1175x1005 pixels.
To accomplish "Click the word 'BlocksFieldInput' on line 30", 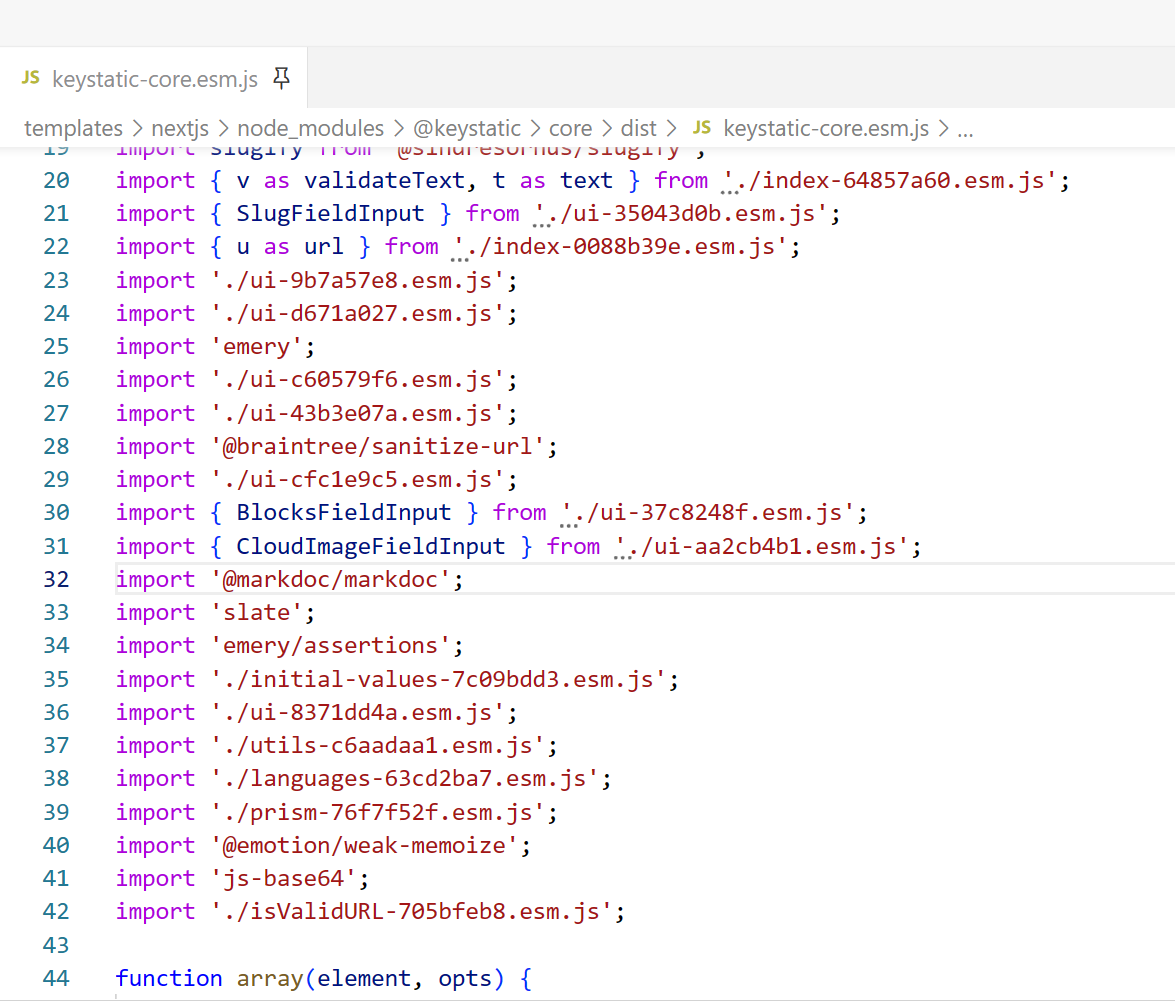I will click(x=343, y=512).
